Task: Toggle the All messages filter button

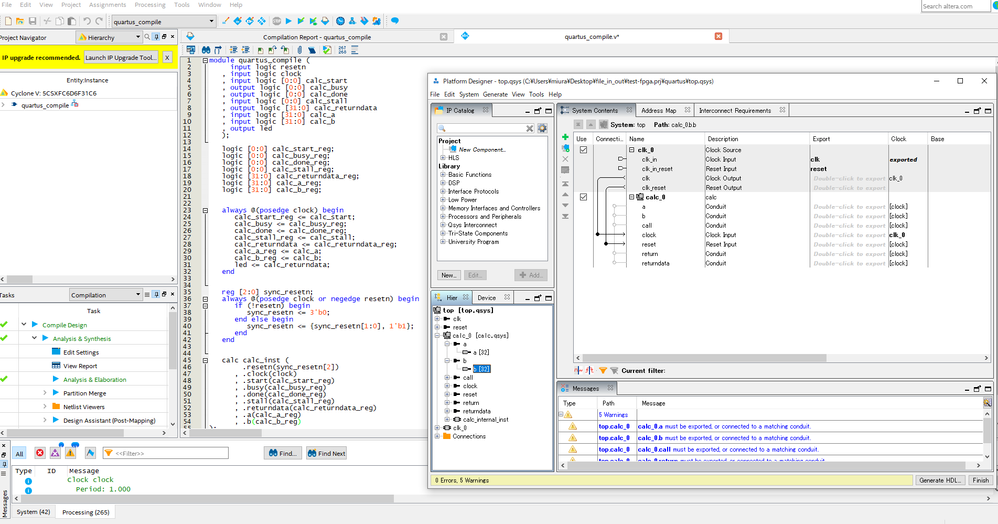Action: [x=19, y=453]
